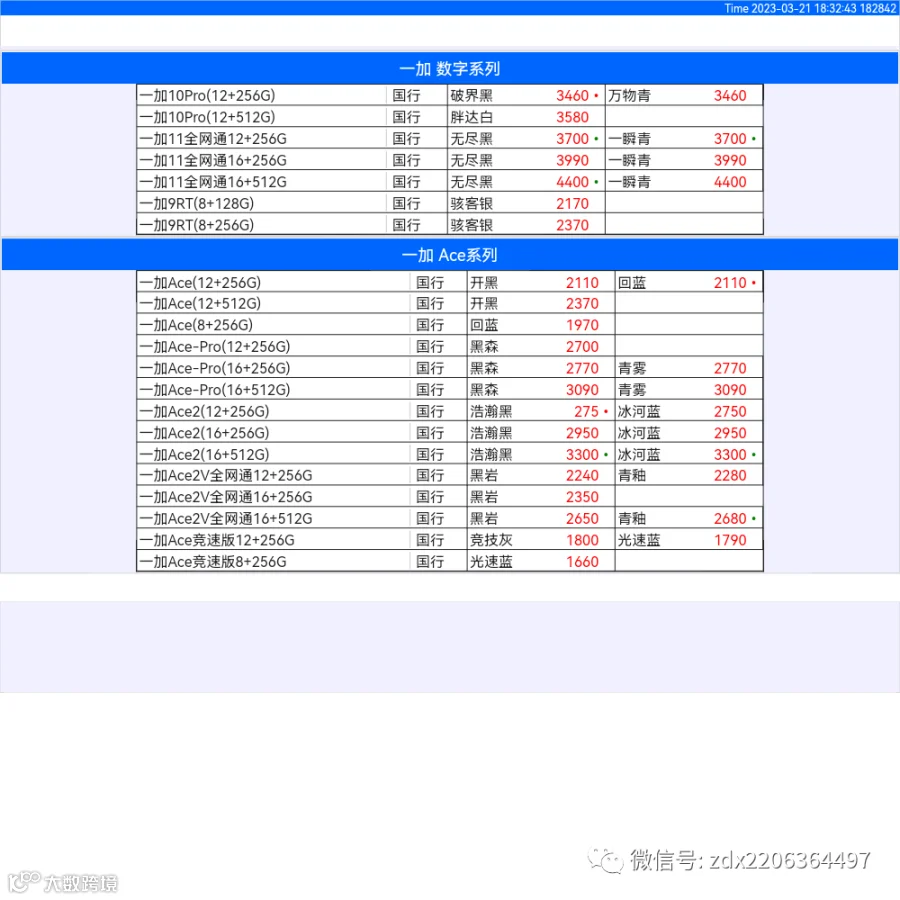Select the '一加9RT(8+128G)' model cell

click(x=262, y=204)
